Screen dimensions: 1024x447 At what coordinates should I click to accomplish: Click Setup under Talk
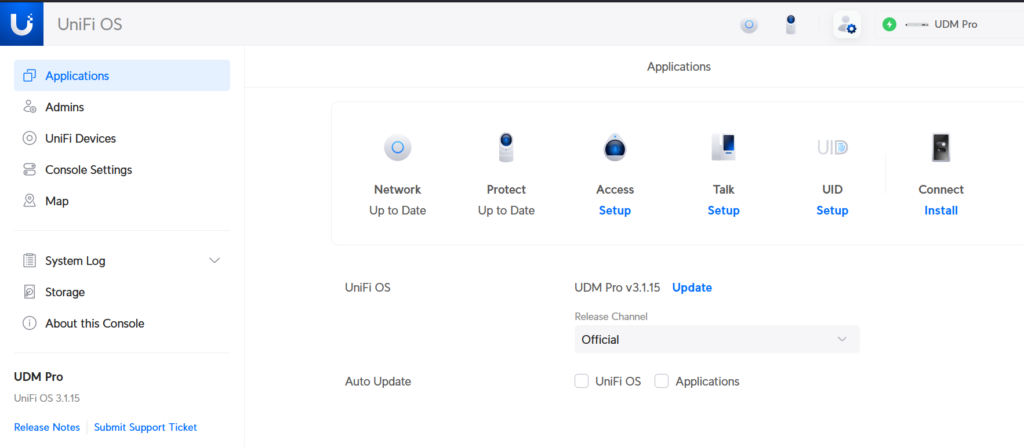(x=724, y=210)
